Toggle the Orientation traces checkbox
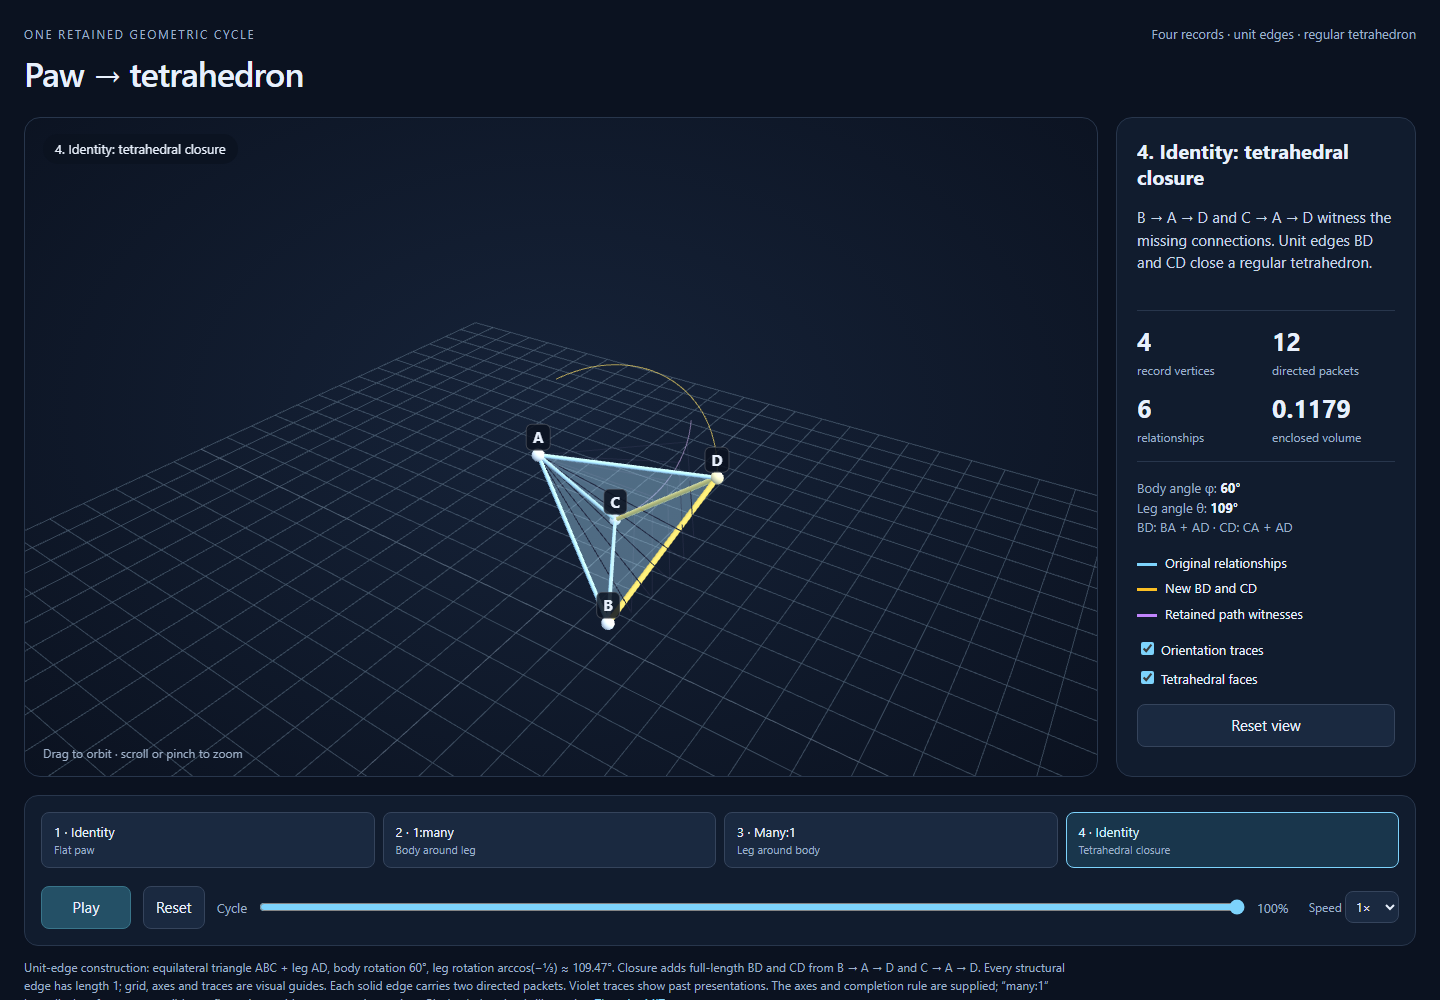1440x1000 pixels. (1147, 649)
